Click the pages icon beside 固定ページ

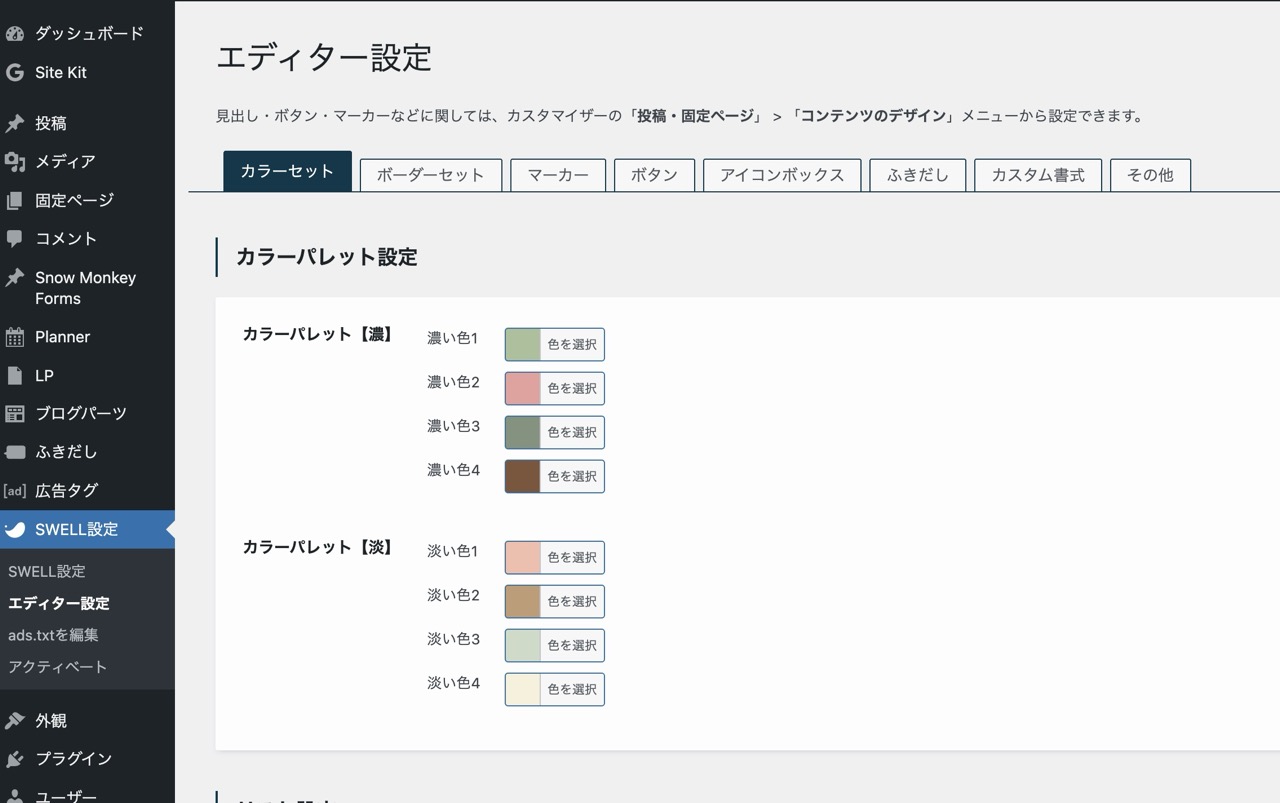[x=15, y=201]
